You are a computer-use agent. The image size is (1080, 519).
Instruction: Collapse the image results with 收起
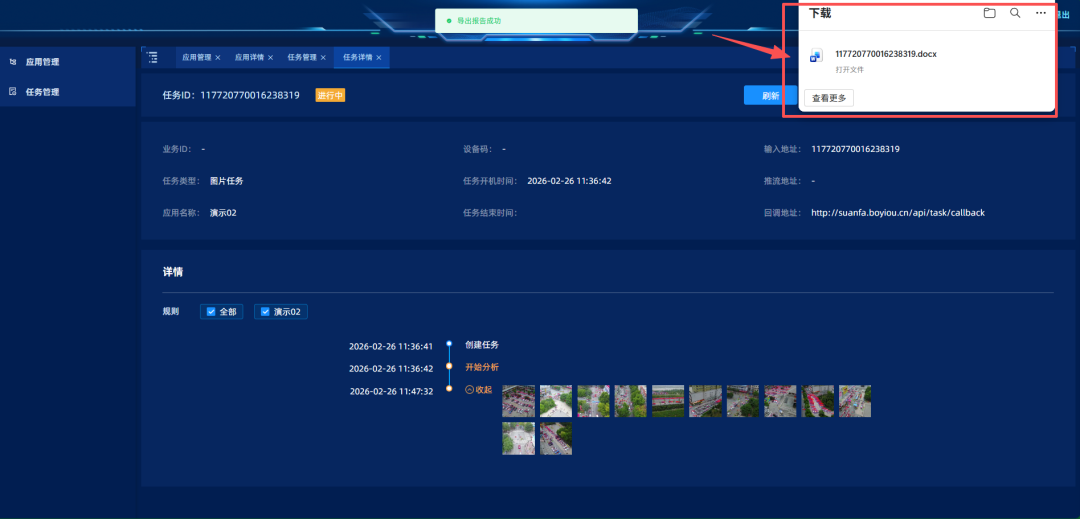point(479,390)
